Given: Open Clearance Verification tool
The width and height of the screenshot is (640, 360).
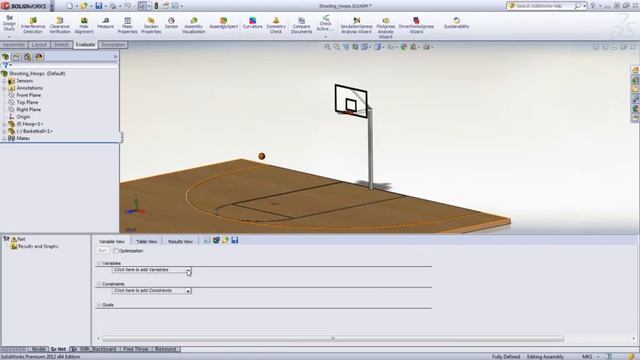Looking at the screenshot, I should coord(60,26).
